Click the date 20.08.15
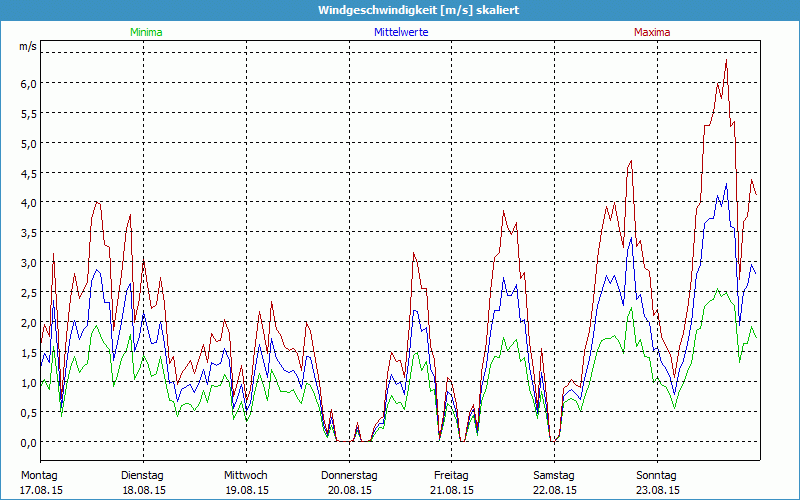This screenshot has width=800, height=500. (x=350, y=490)
